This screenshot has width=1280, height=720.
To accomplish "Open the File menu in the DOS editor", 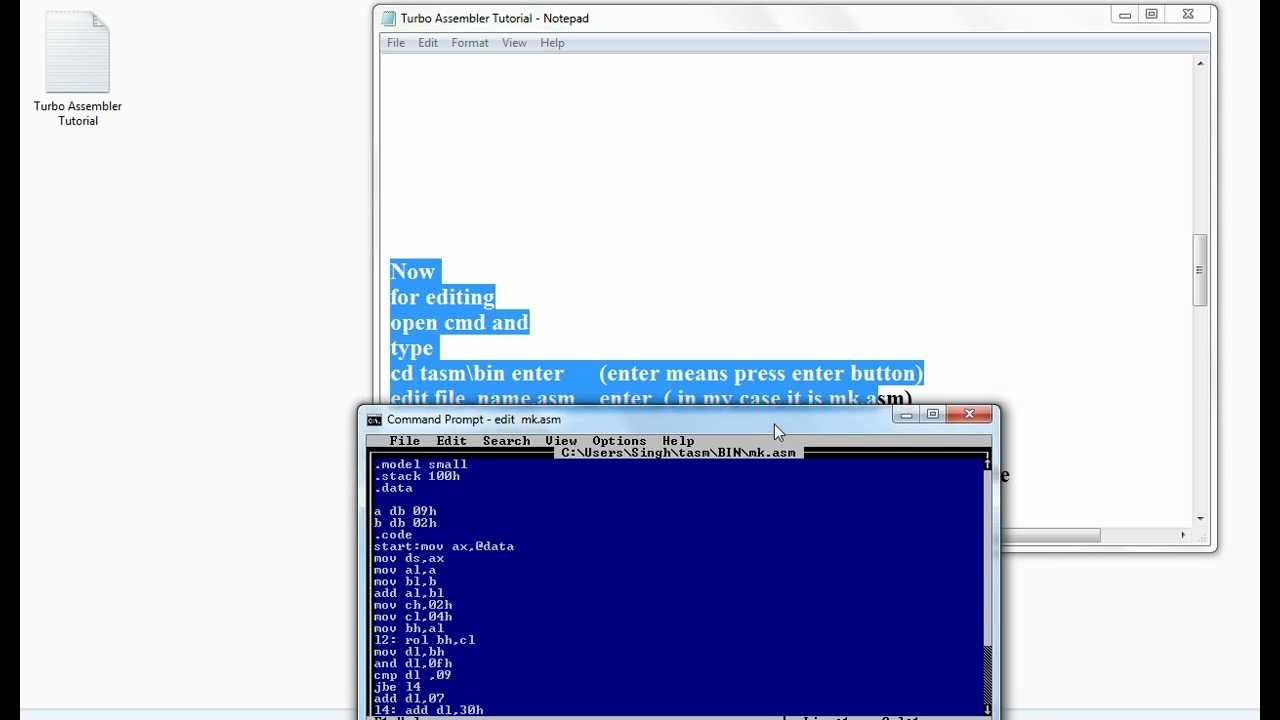I will pos(405,441).
